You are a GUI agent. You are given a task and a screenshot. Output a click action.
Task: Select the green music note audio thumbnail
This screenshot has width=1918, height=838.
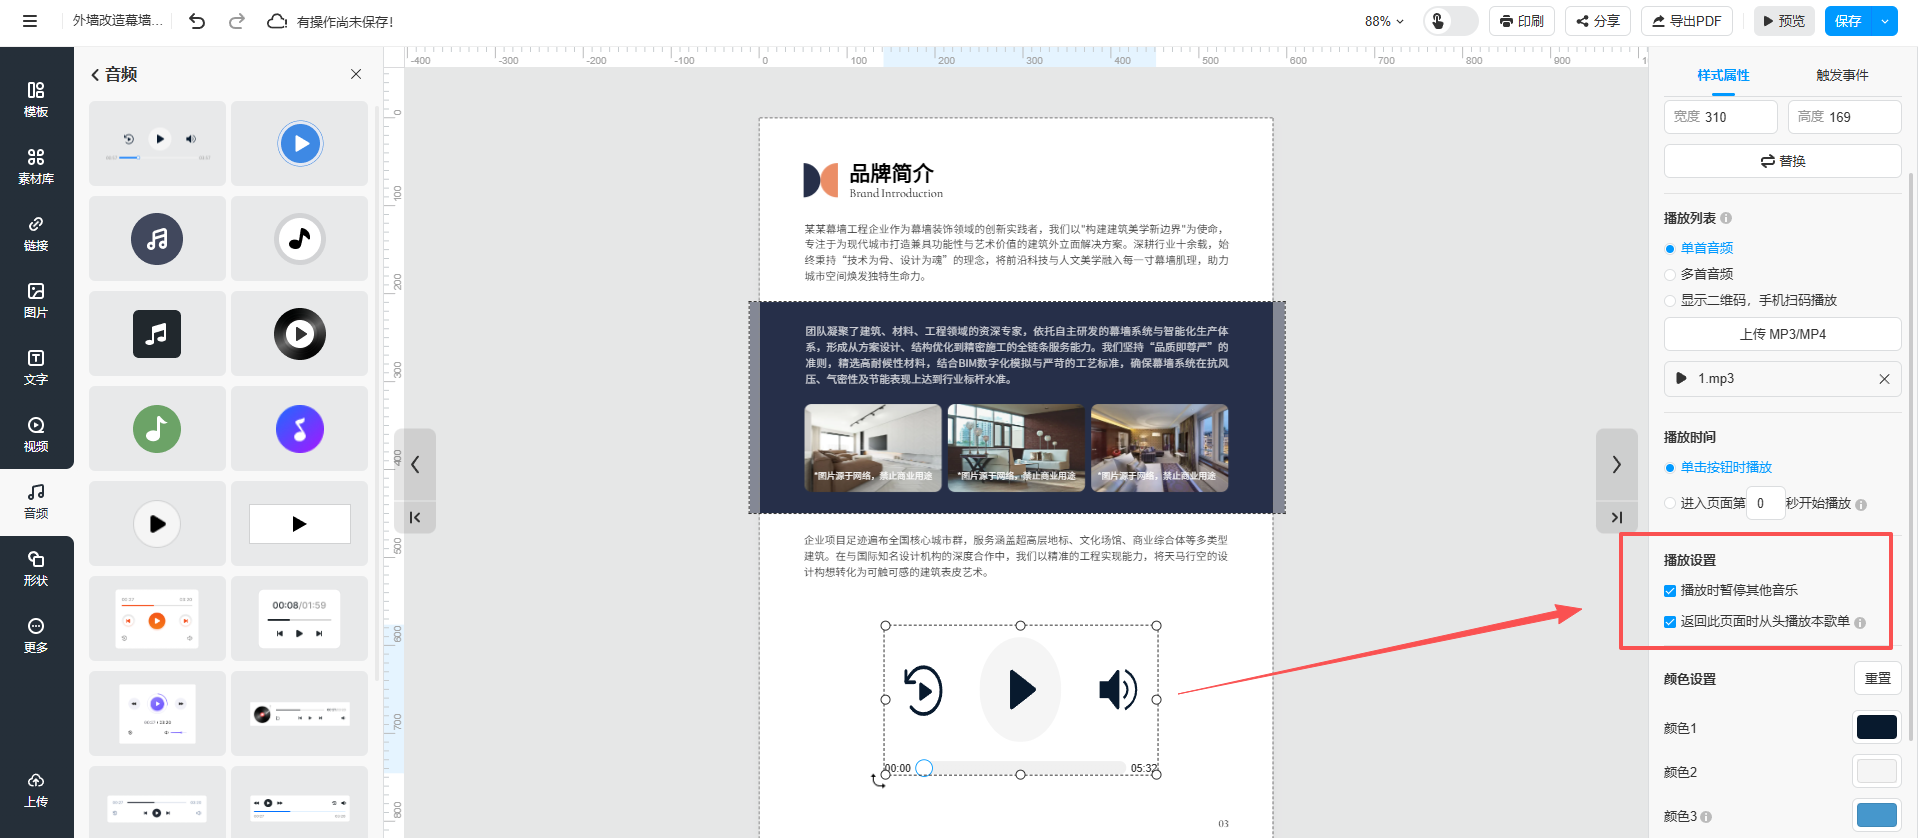[157, 429]
